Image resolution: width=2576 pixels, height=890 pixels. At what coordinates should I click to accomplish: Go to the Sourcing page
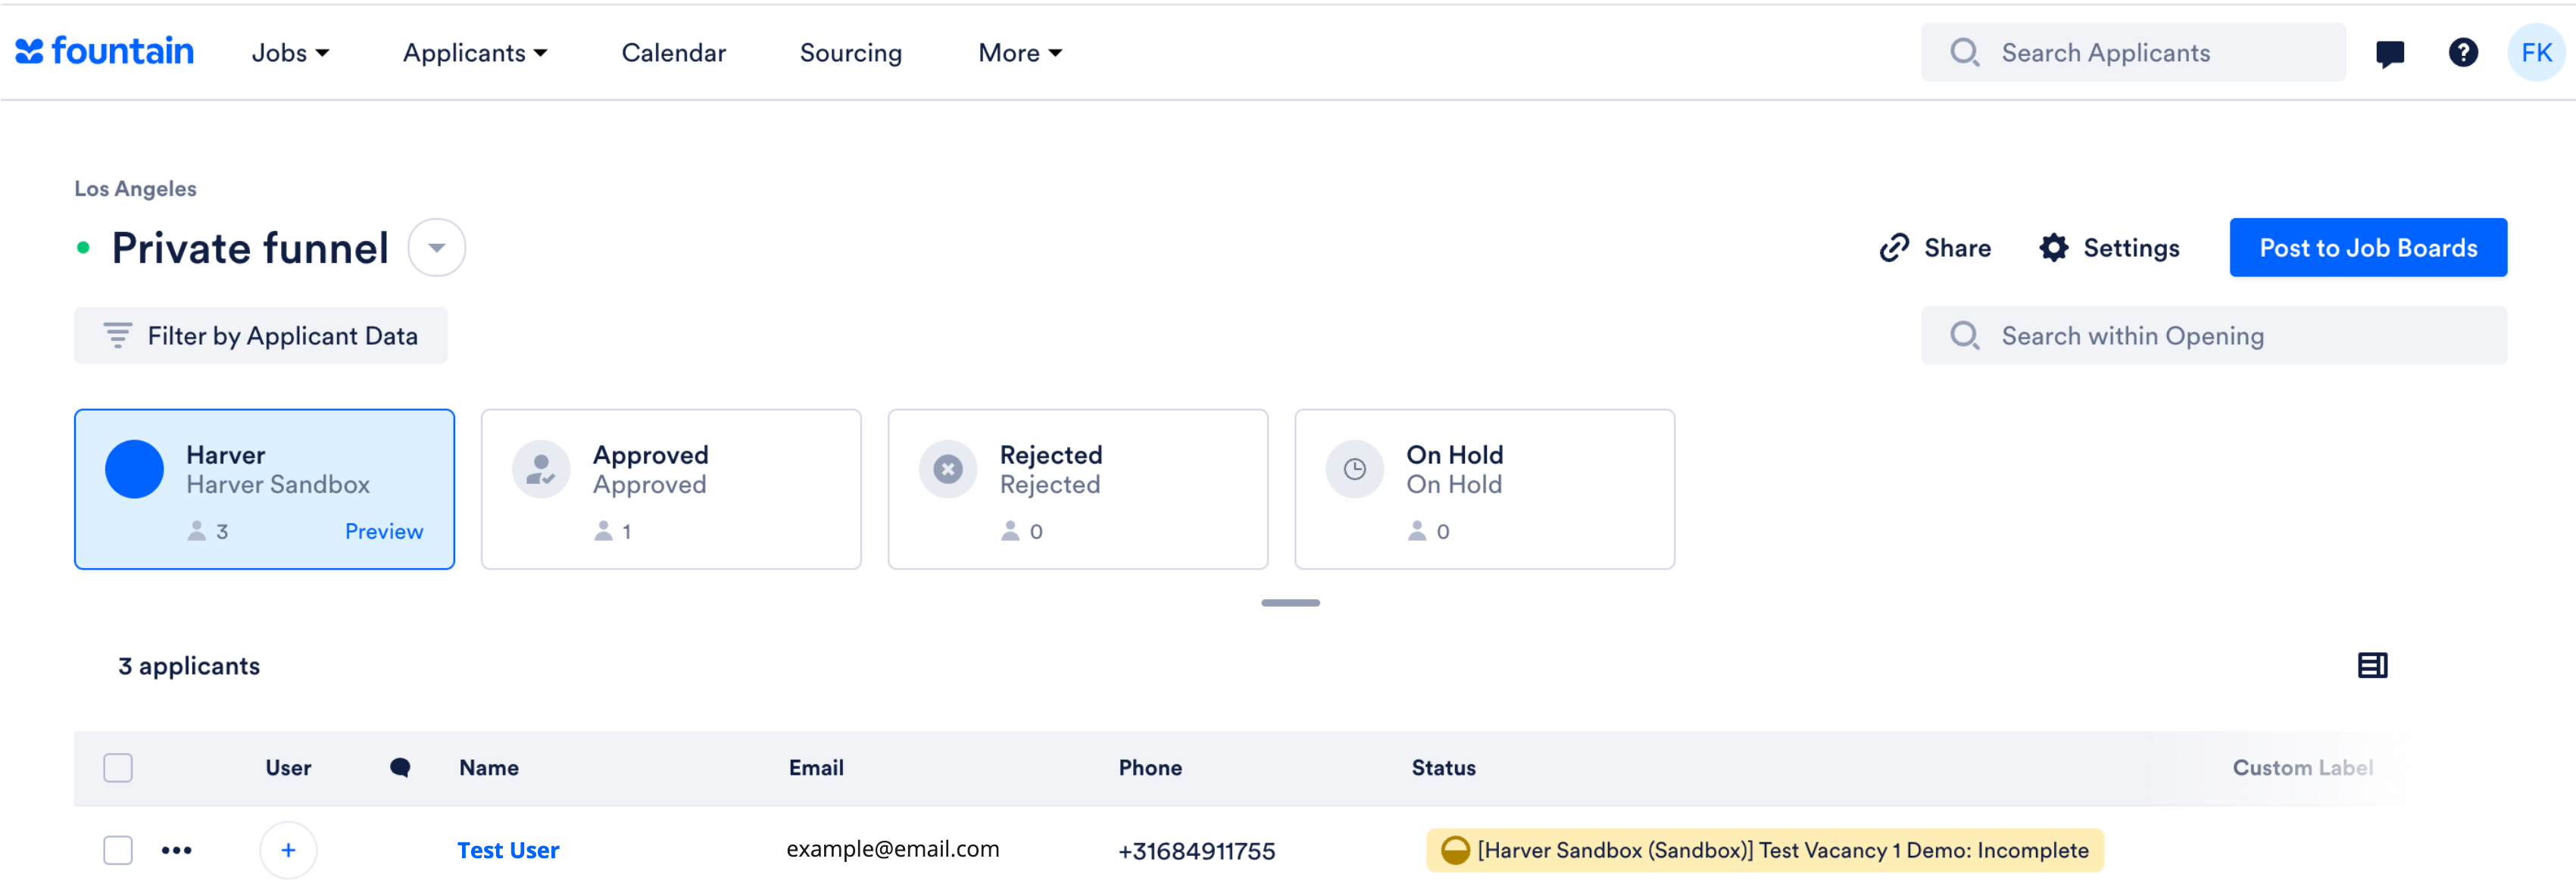851,53
